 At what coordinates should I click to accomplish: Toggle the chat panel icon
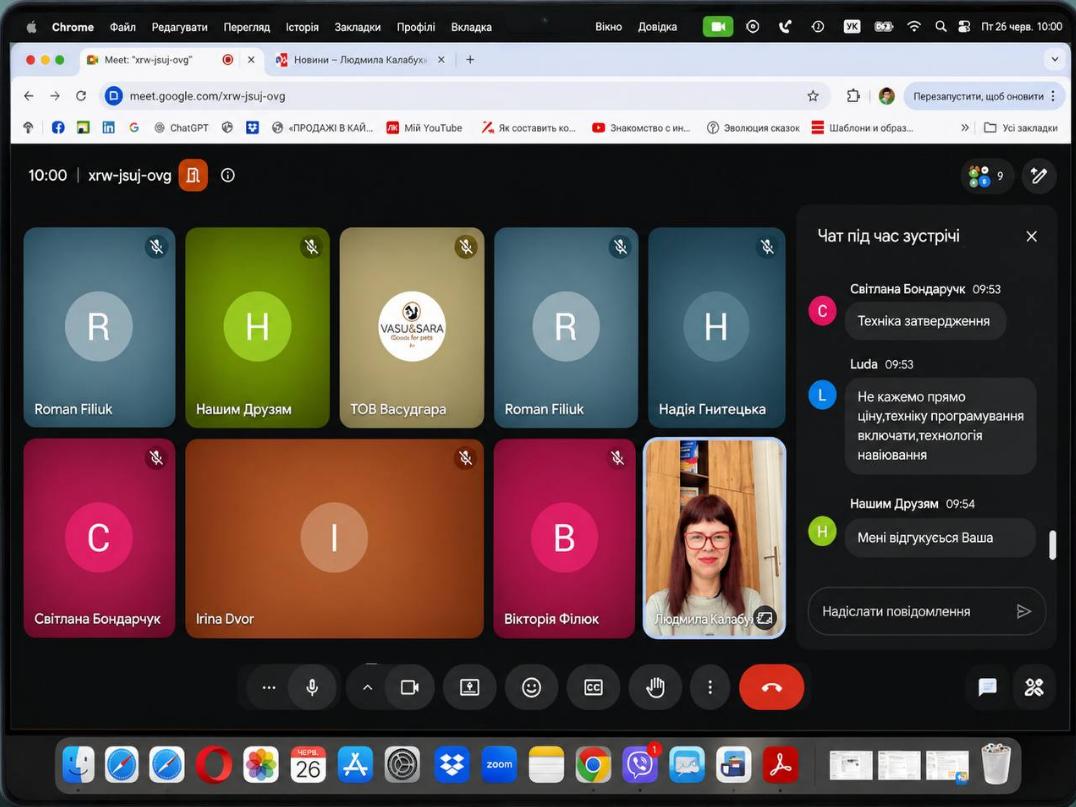[x=987, y=687]
